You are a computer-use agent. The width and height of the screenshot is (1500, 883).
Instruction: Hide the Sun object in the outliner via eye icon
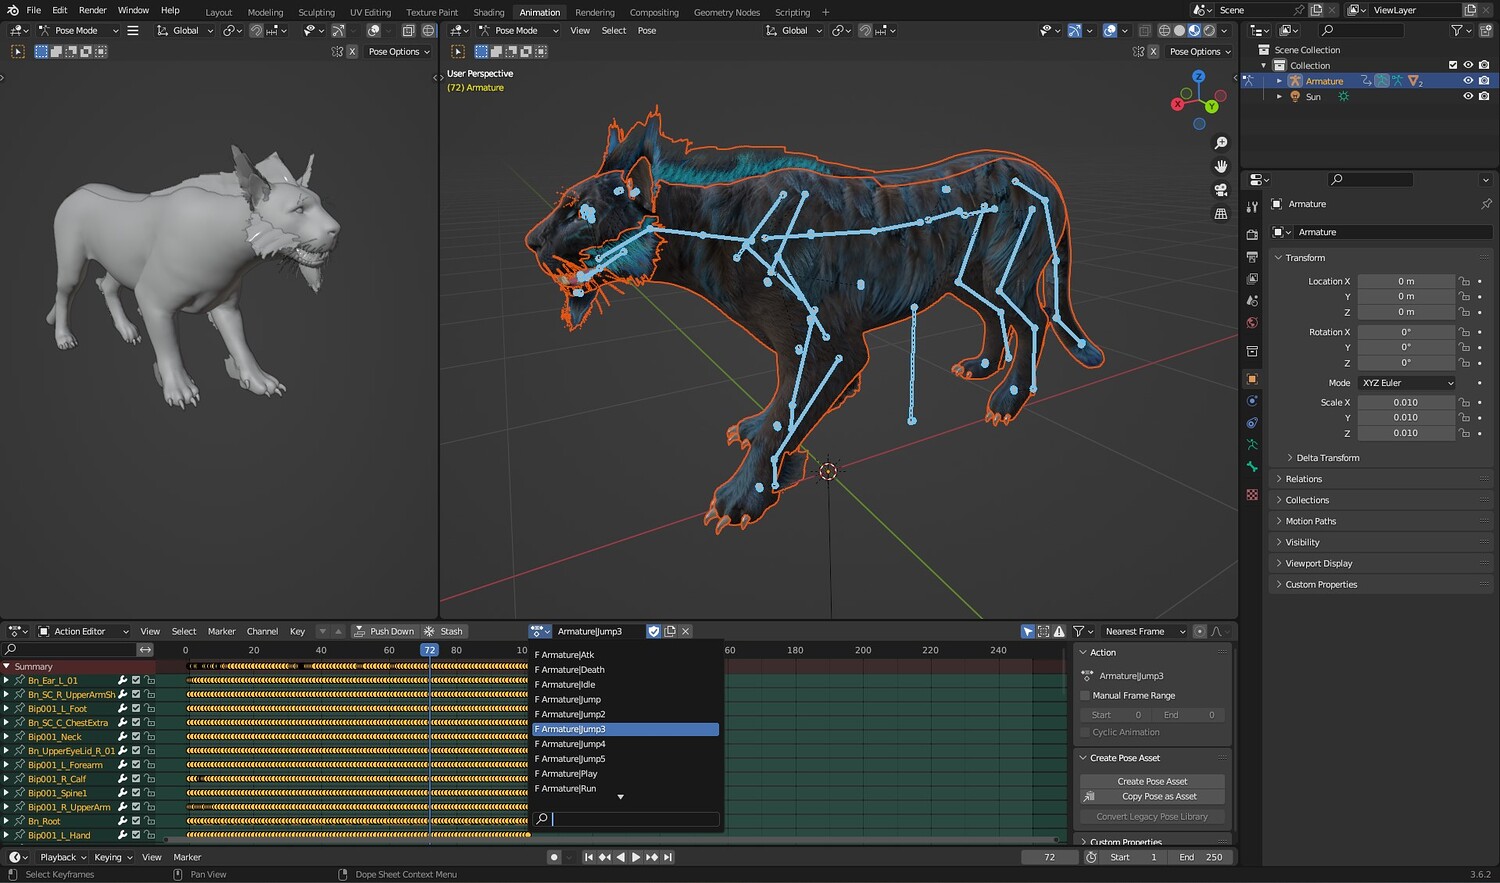(x=1468, y=97)
